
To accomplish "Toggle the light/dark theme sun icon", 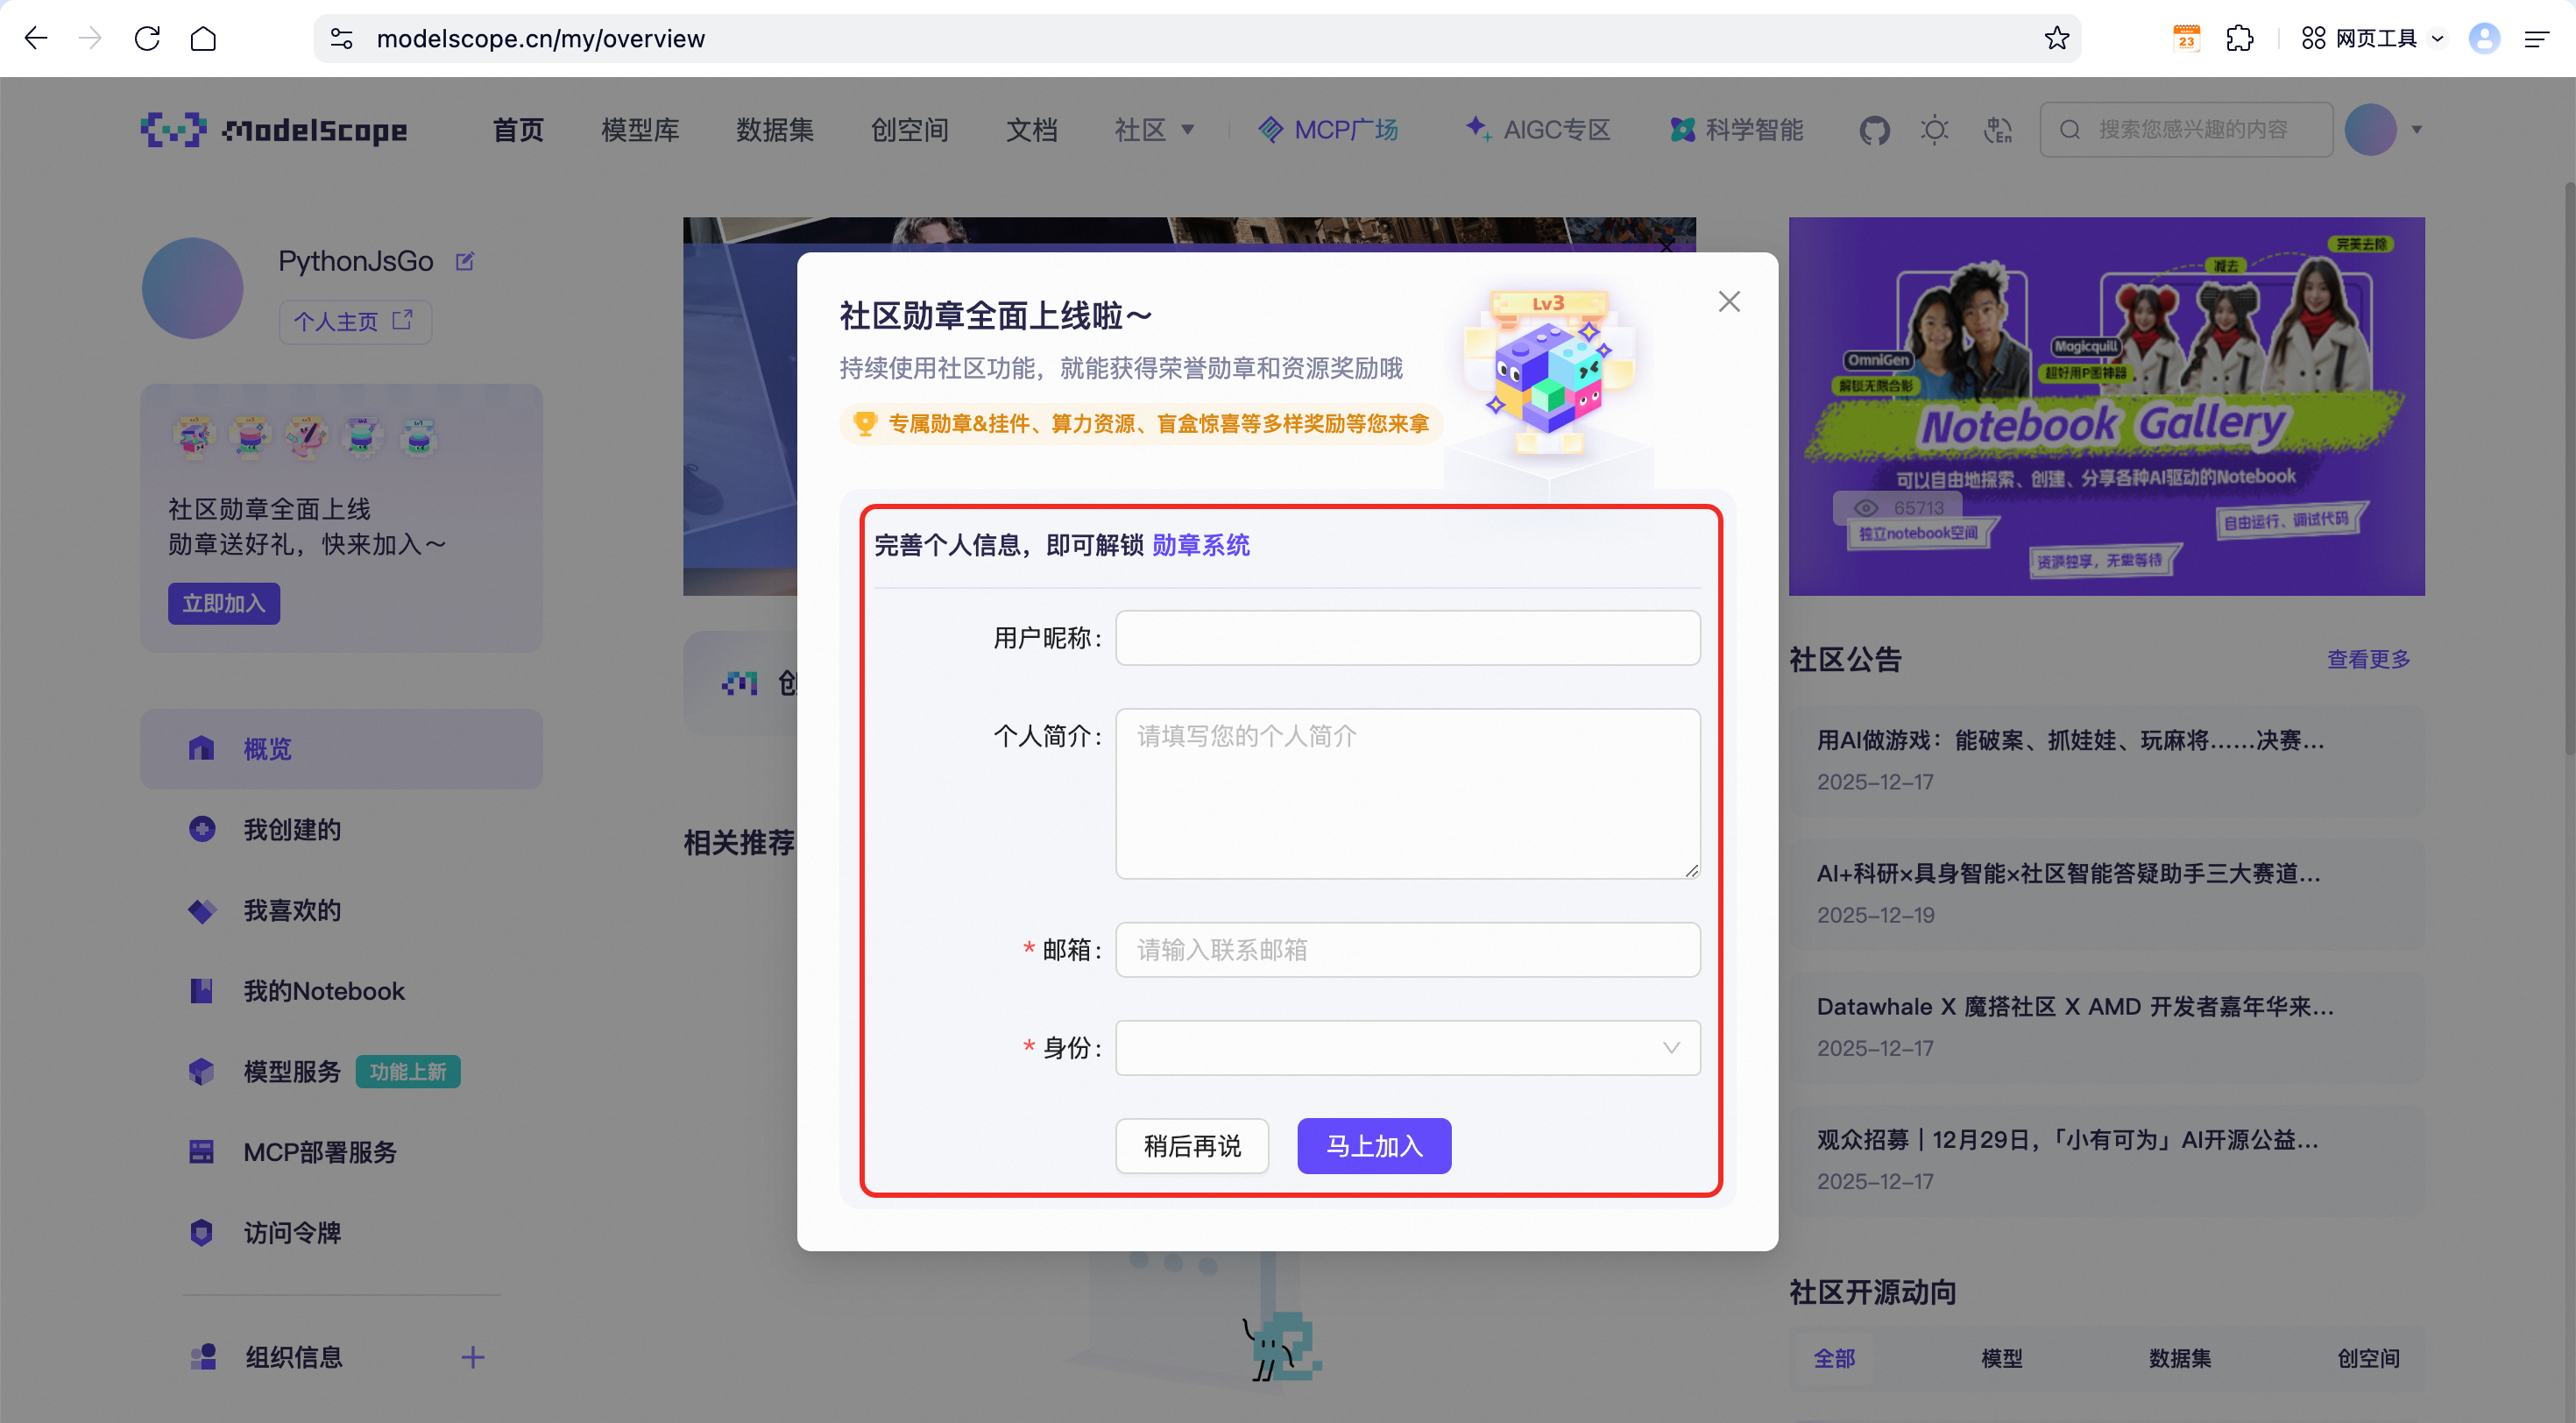I will pos(1935,130).
